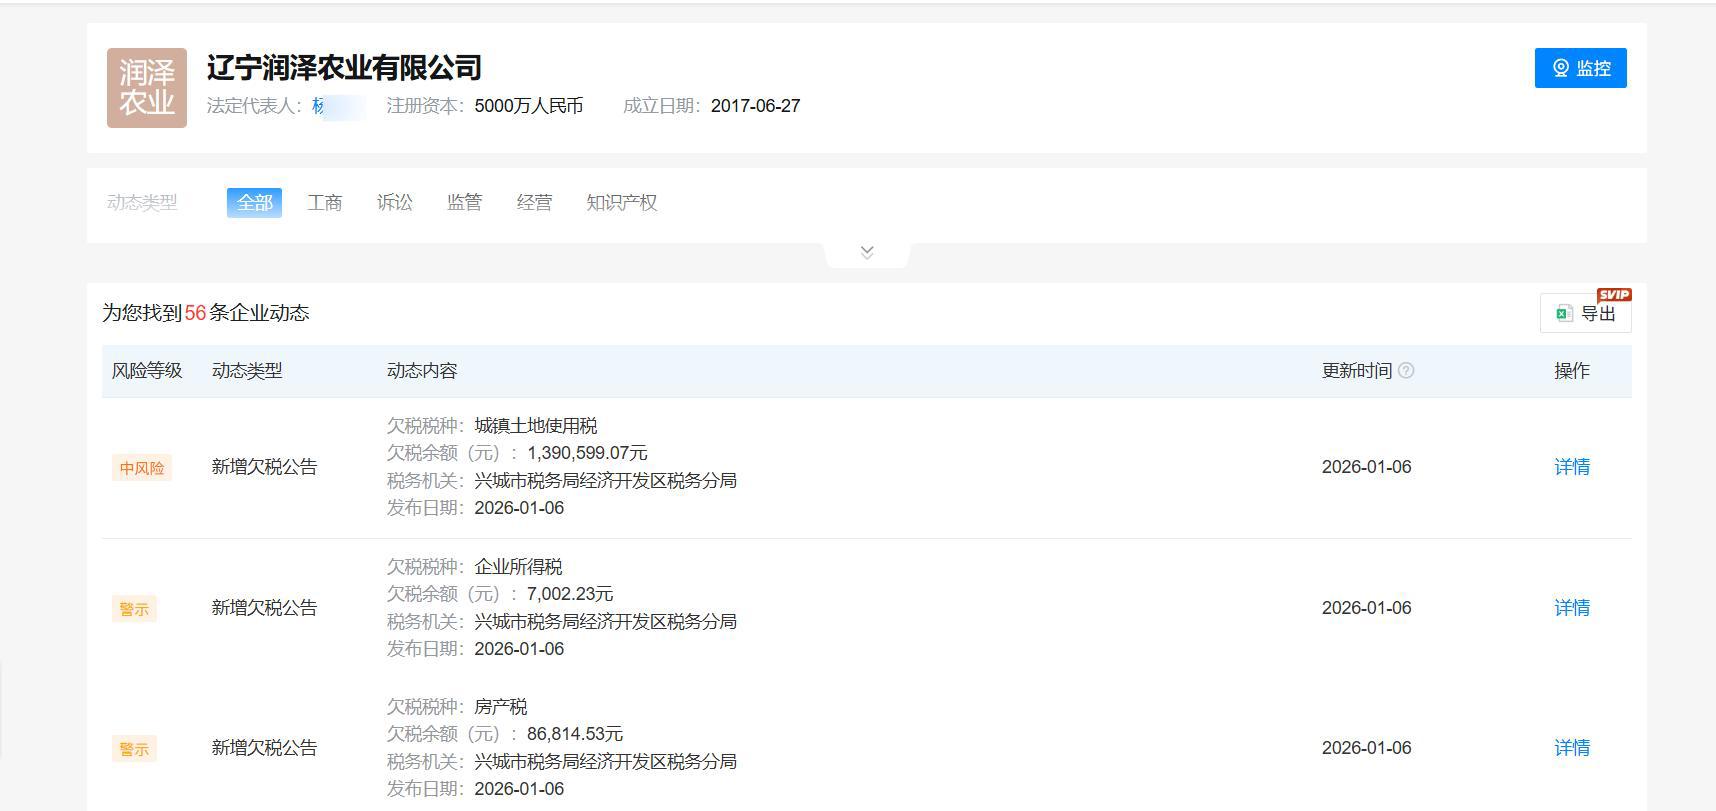Click the 警示 tag on 房产税 row

click(134, 749)
